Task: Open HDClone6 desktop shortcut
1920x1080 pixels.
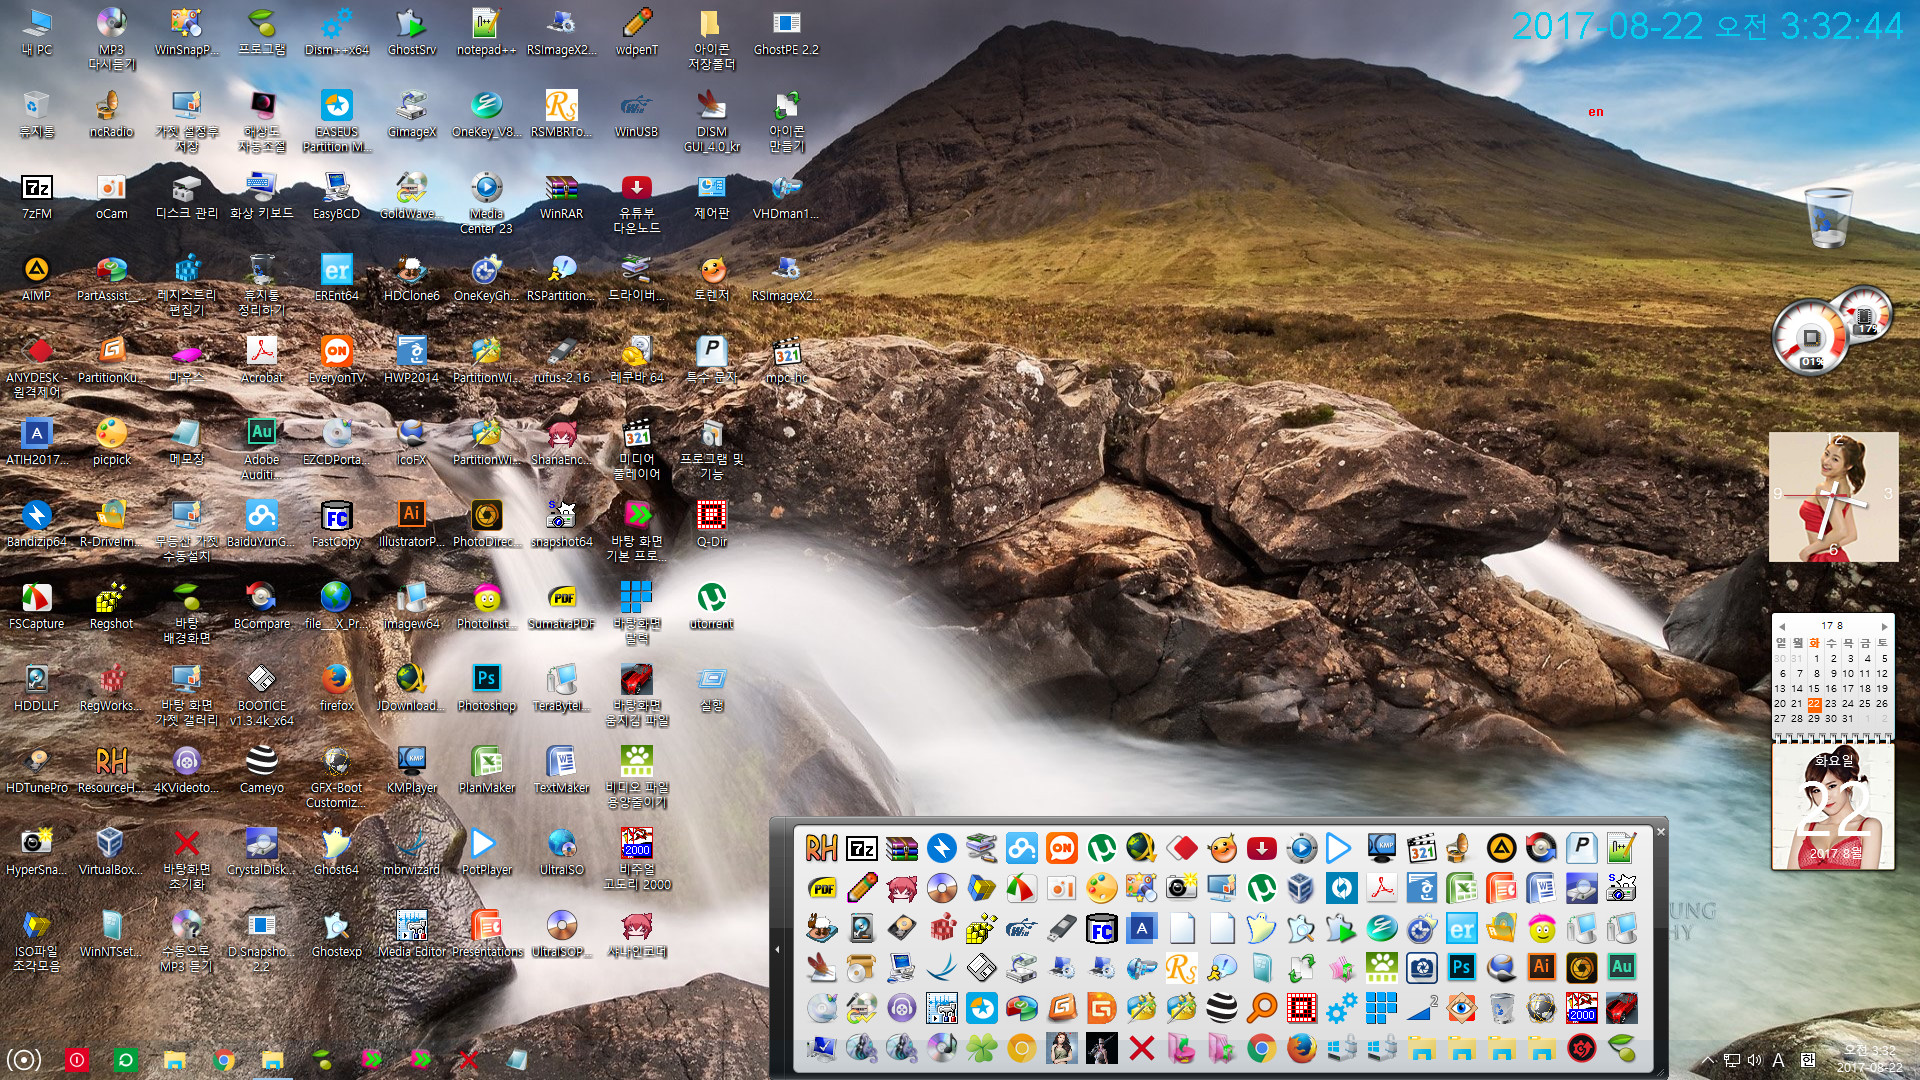Action: 411,278
